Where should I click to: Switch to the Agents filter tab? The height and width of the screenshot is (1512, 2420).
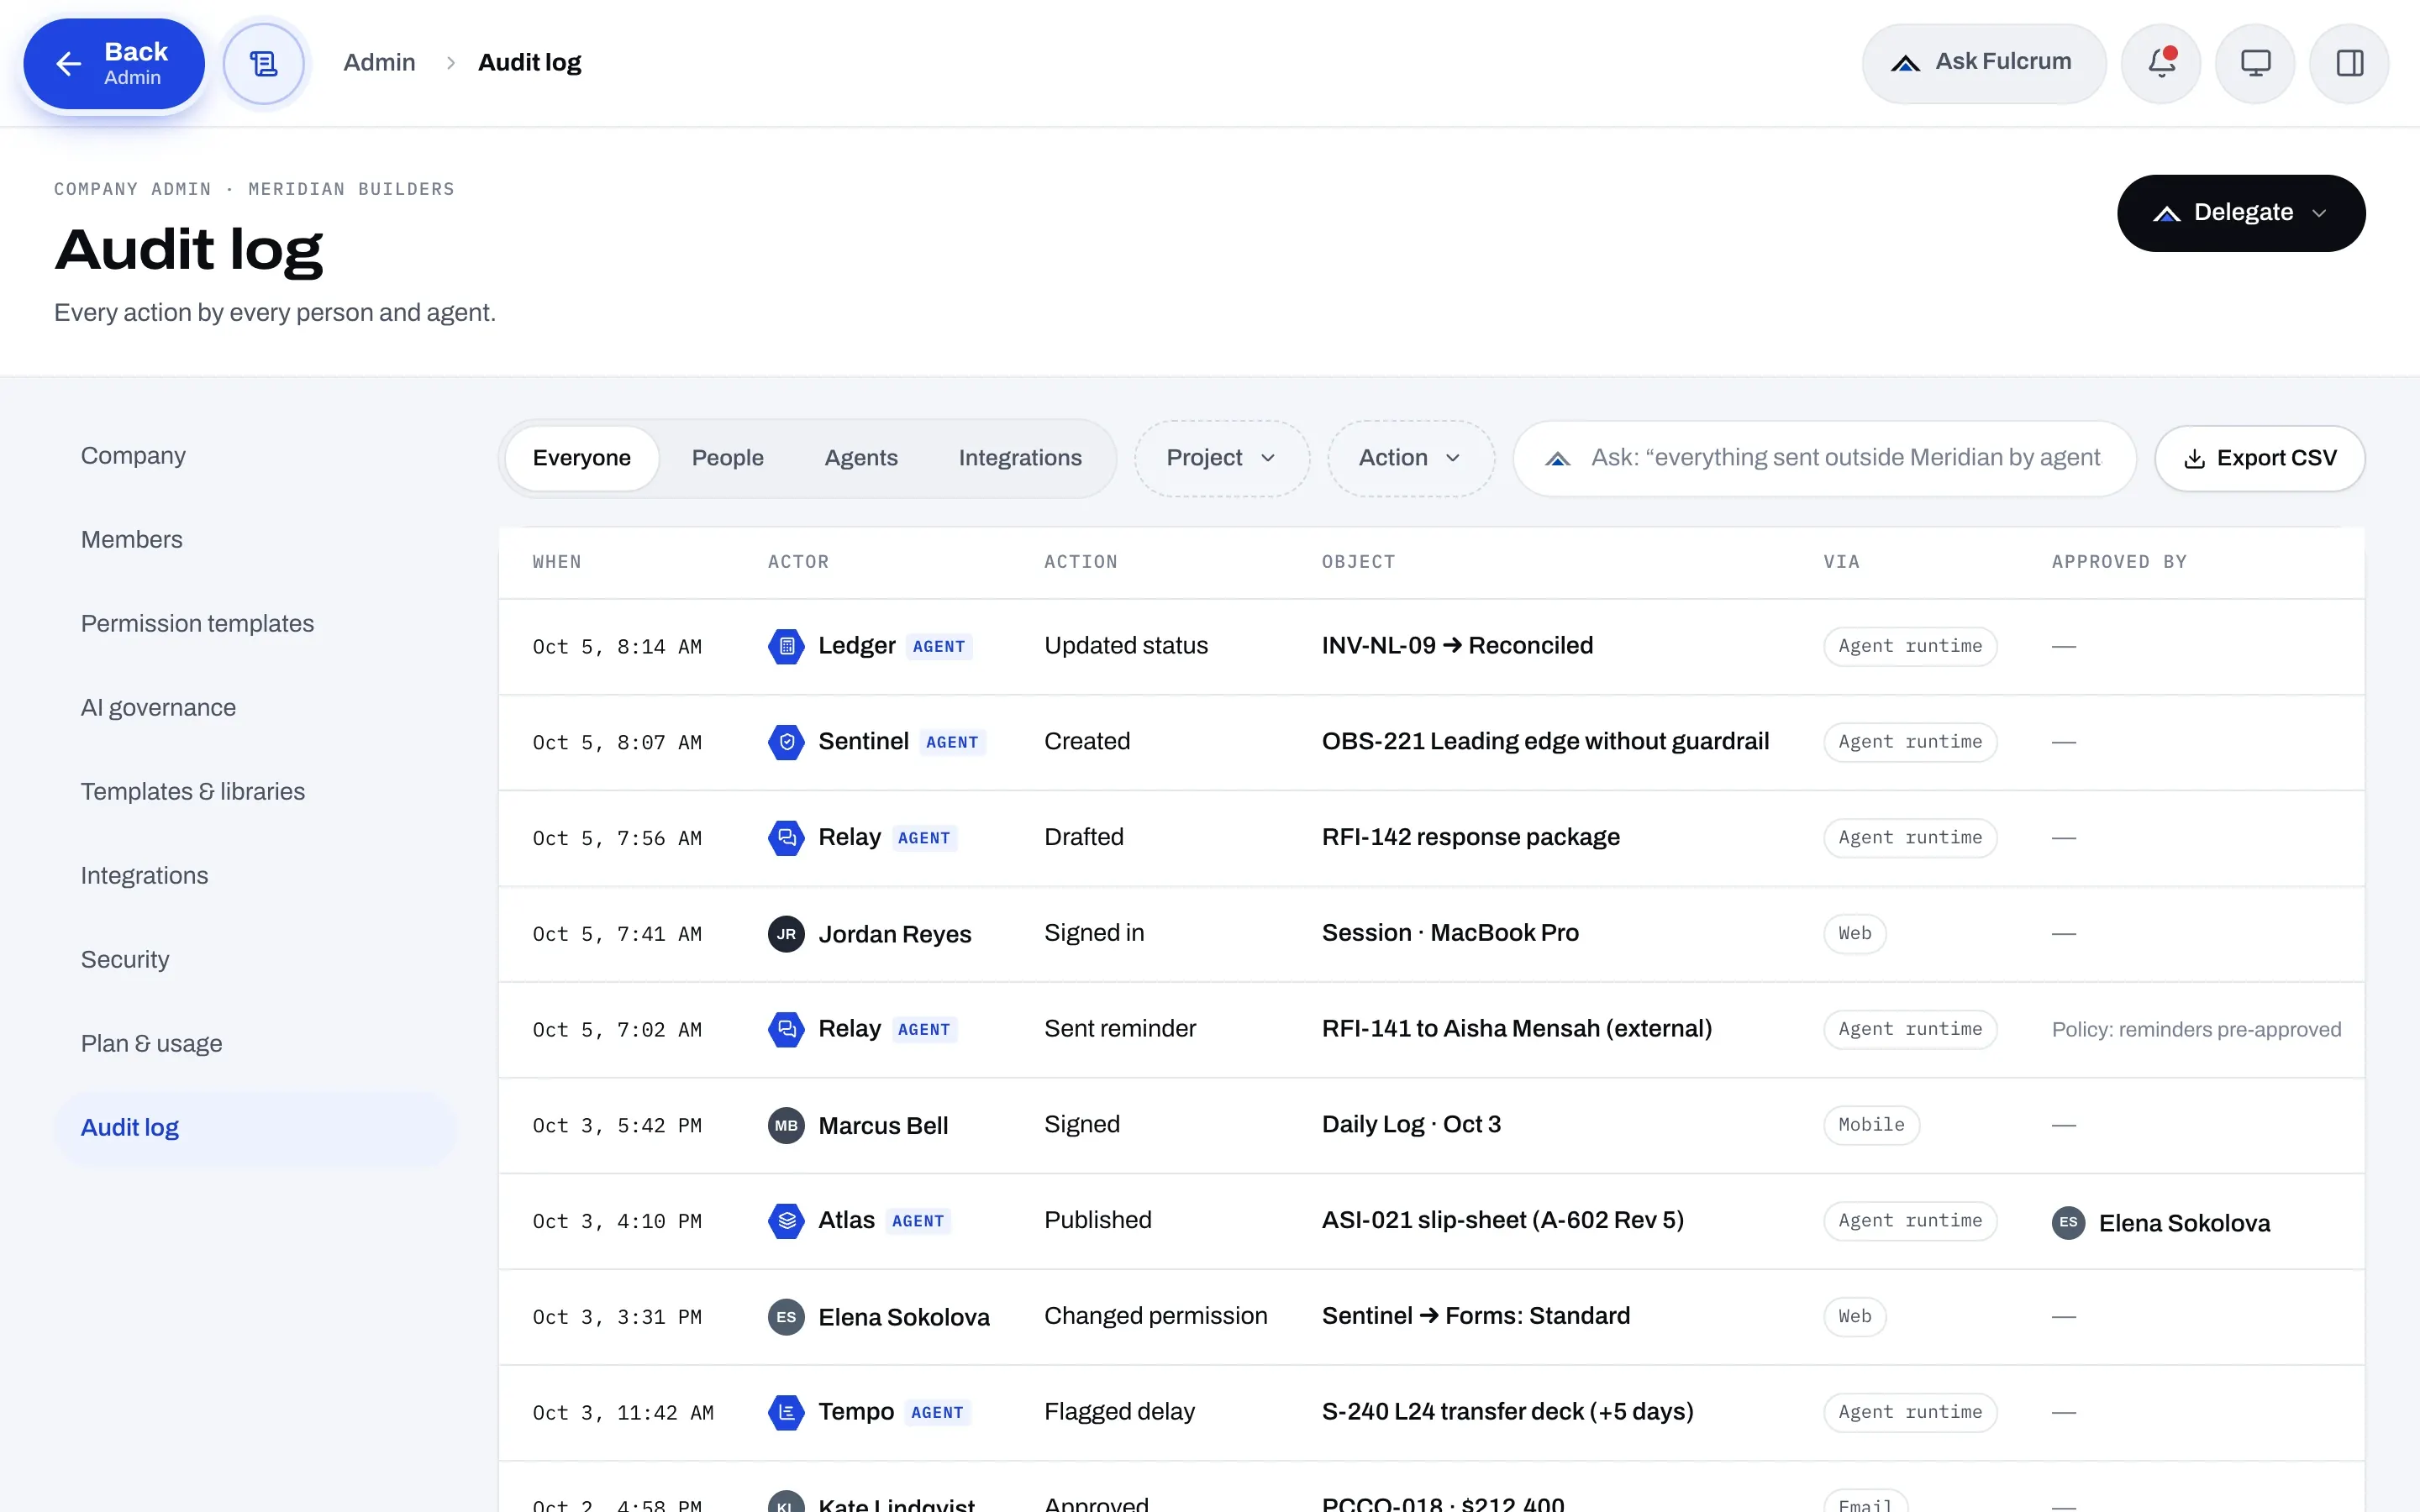point(860,458)
